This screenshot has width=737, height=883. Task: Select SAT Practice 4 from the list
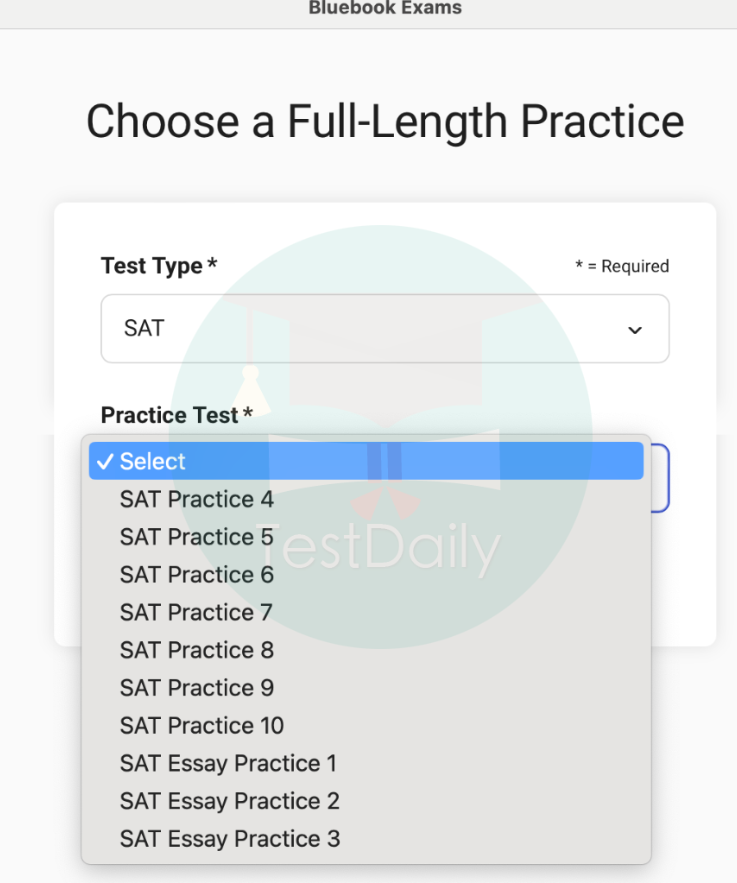pos(197,500)
